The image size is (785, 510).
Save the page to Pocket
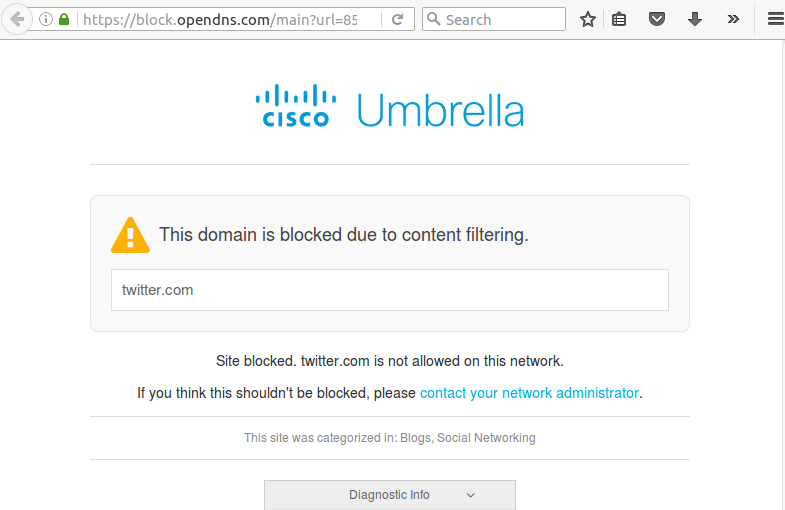pos(657,19)
